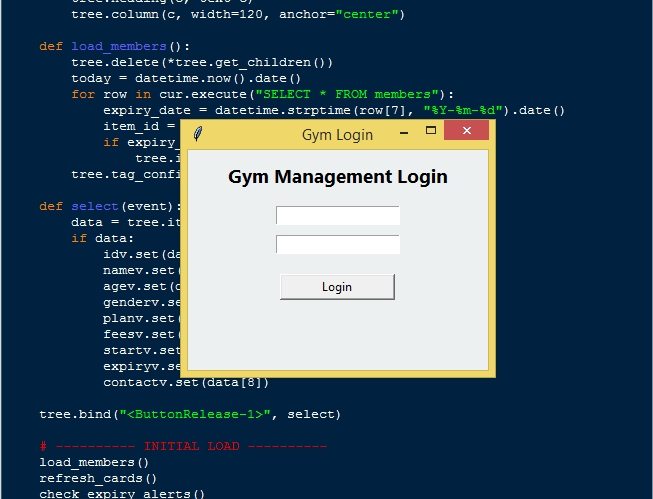Click the tree.column width=120 code line
Screen dimensions: 653x499
point(238,14)
